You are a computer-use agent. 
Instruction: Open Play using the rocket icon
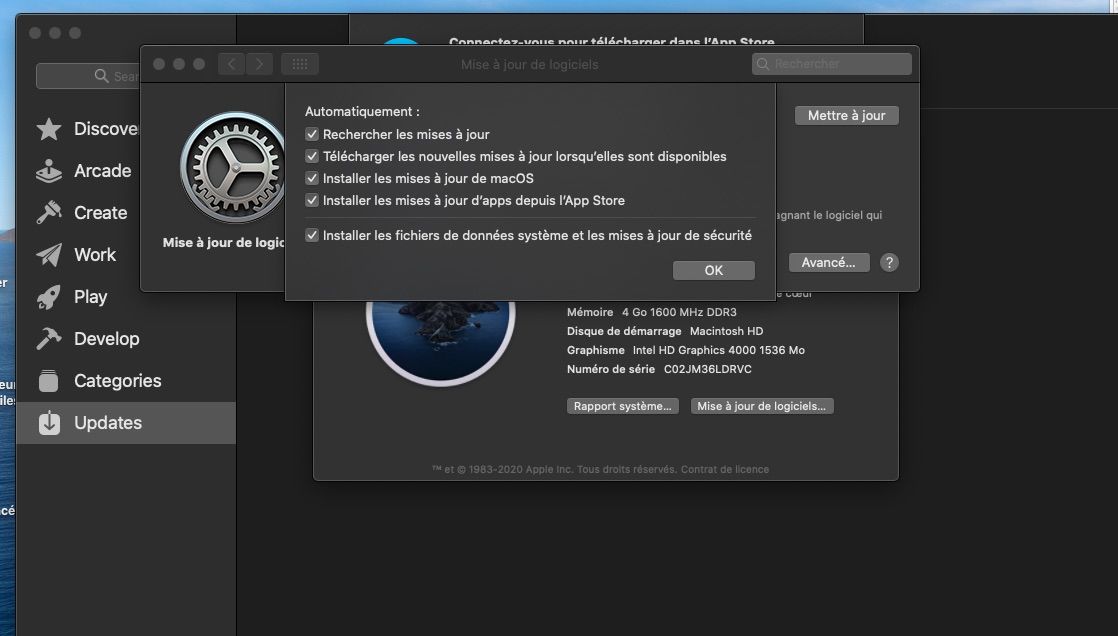48,297
